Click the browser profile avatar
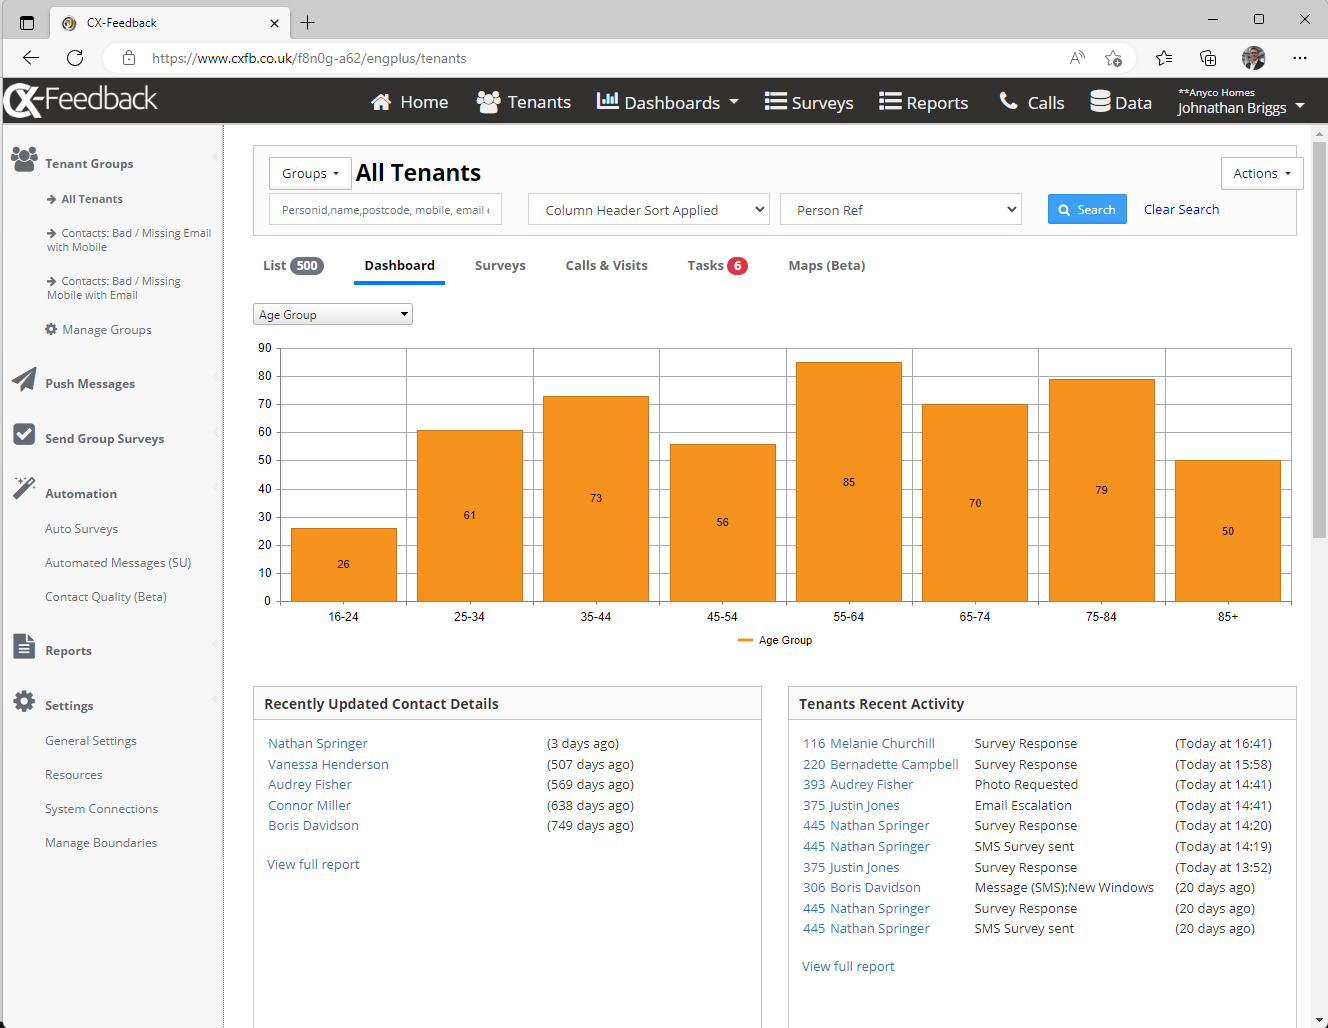1328x1028 pixels. coord(1254,58)
